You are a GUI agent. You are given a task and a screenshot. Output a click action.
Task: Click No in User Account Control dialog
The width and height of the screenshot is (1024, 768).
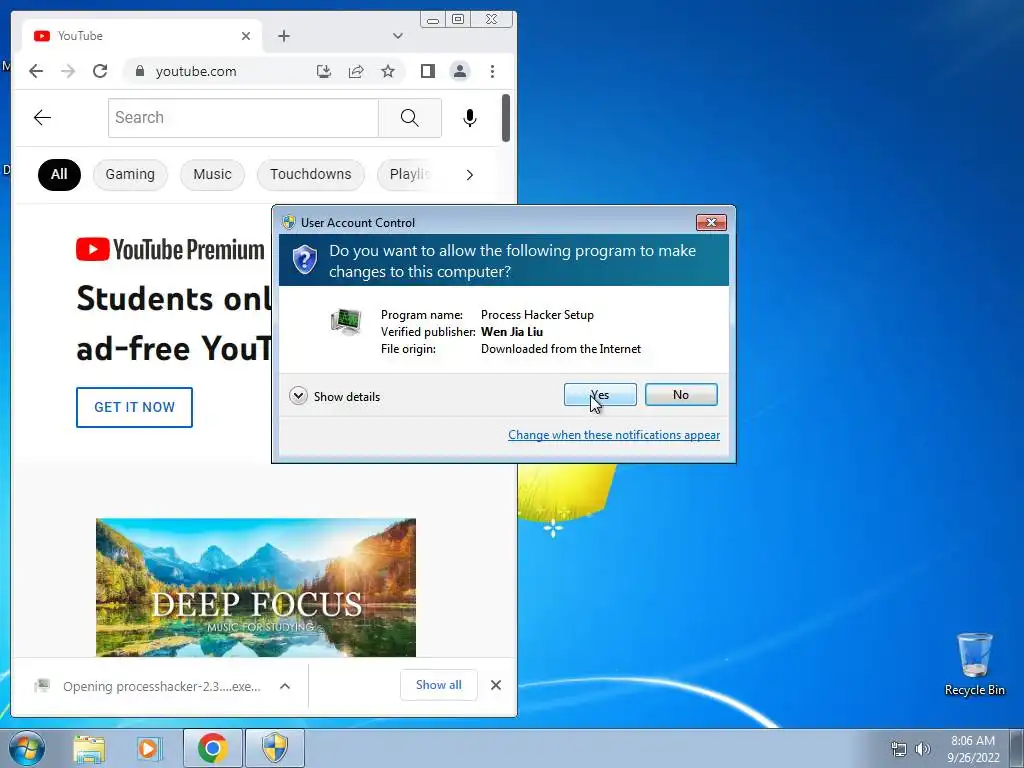[681, 394]
